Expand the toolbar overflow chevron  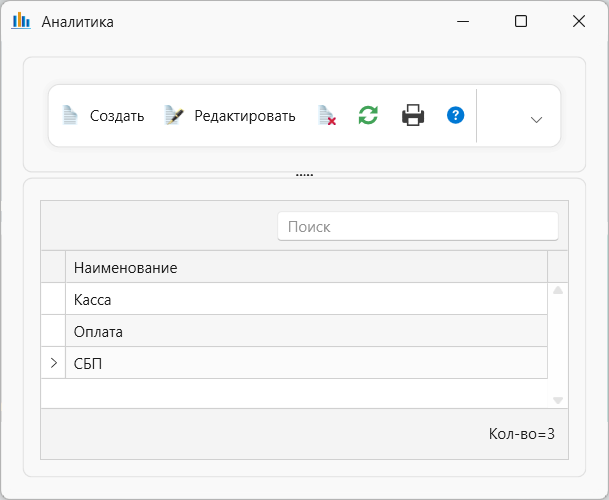click(x=536, y=120)
